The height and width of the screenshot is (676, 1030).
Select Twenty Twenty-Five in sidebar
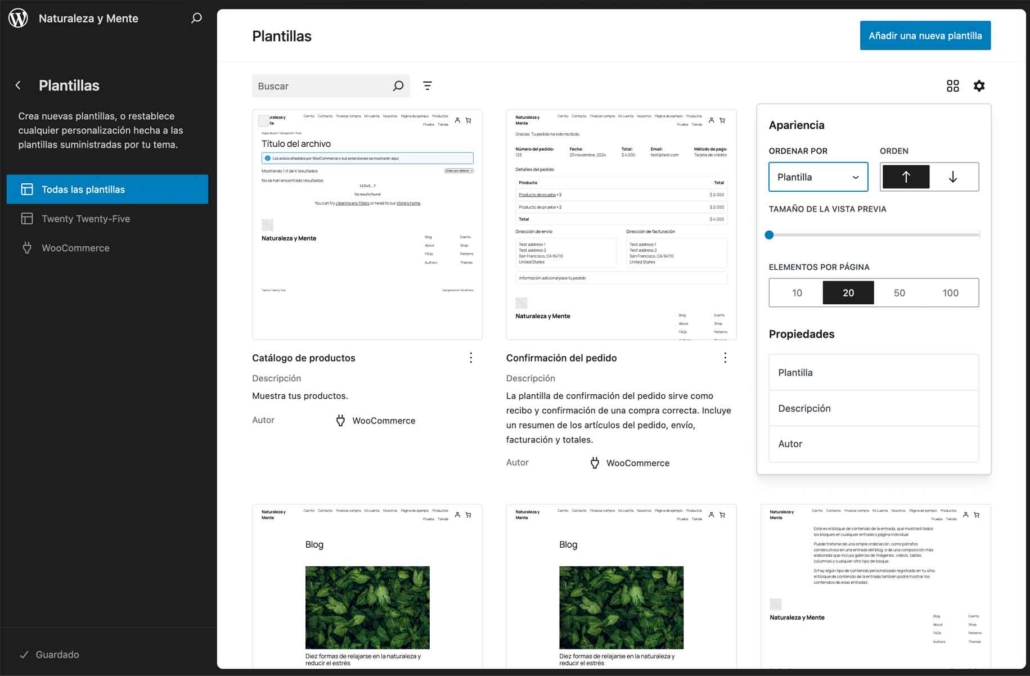click(86, 219)
